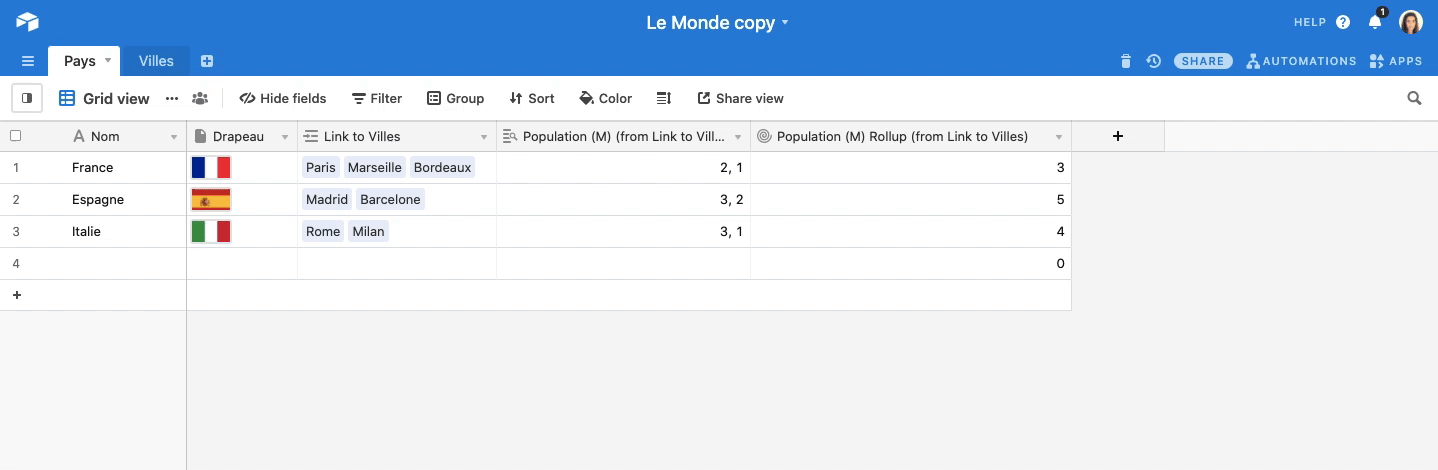Open the France flag thumbnail
The image size is (1438, 470).
click(x=211, y=167)
